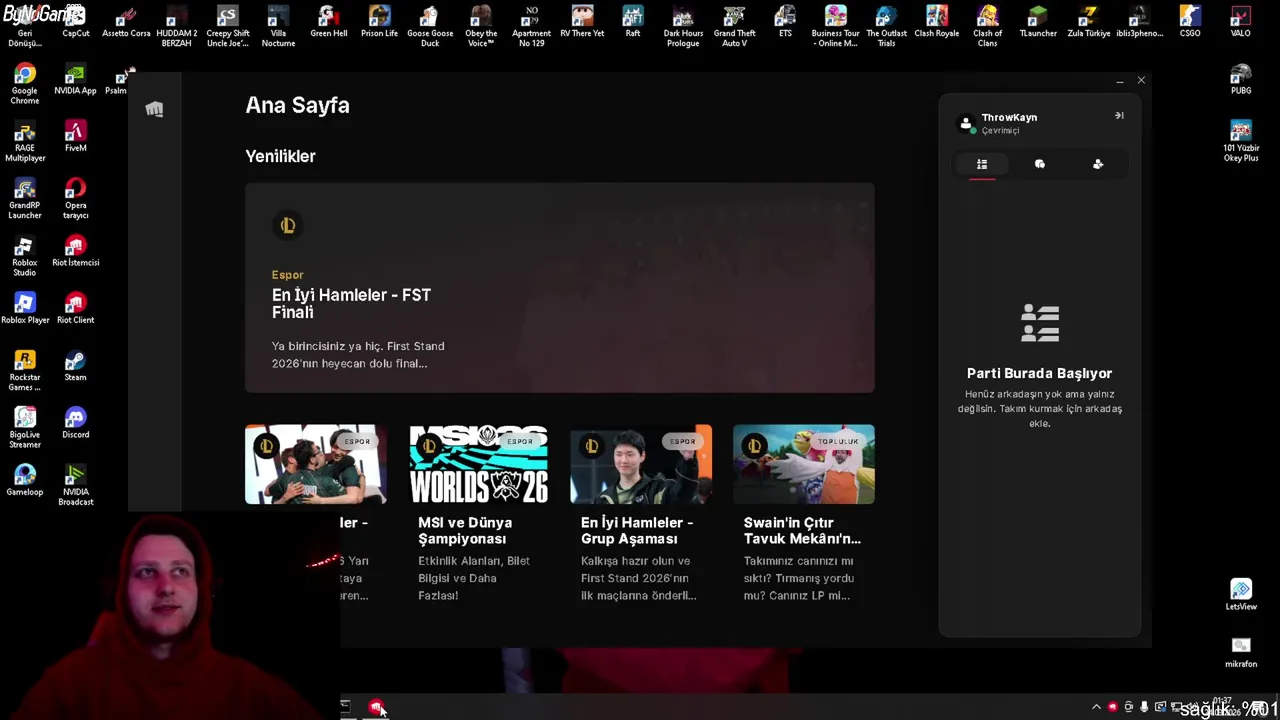This screenshot has width=1280, height=720.
Task: Open Zula Türkiye desktop icon
Action: point(1088,22)
